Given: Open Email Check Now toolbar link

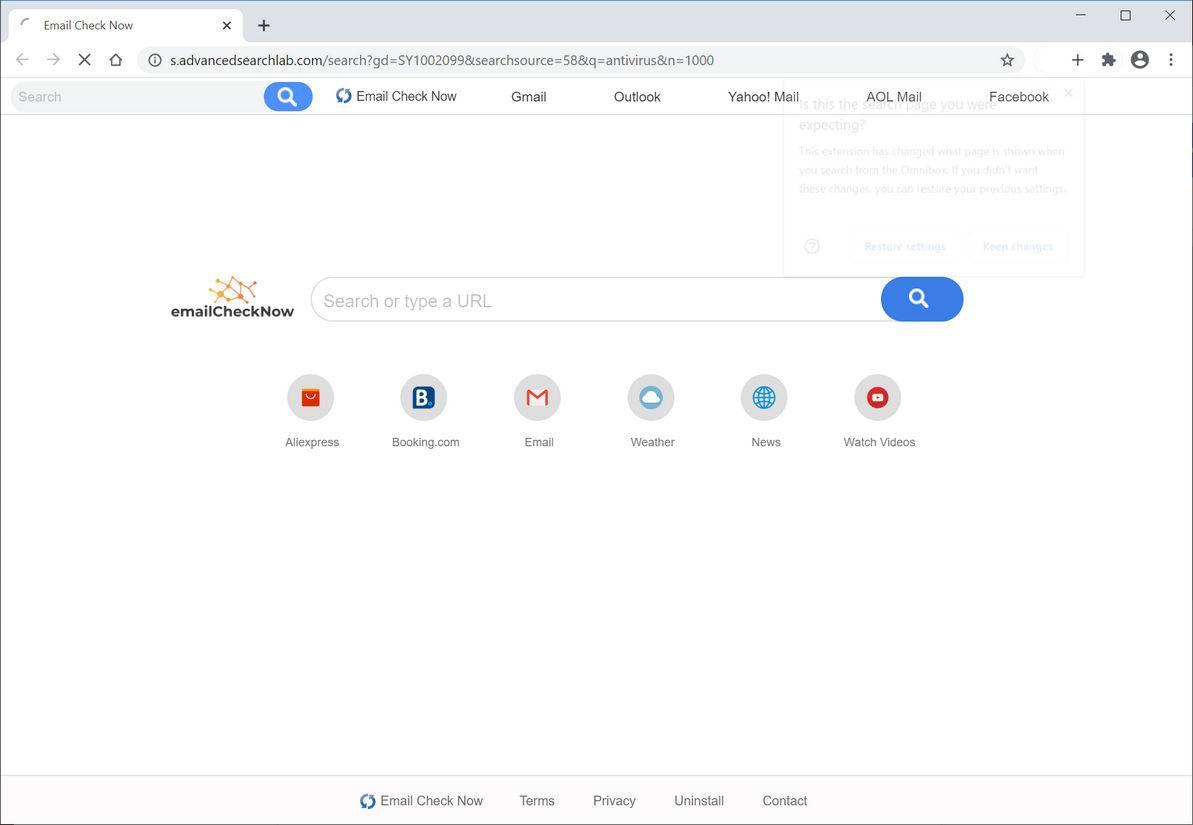Looking at the screenshot, I should click(396, 97).
